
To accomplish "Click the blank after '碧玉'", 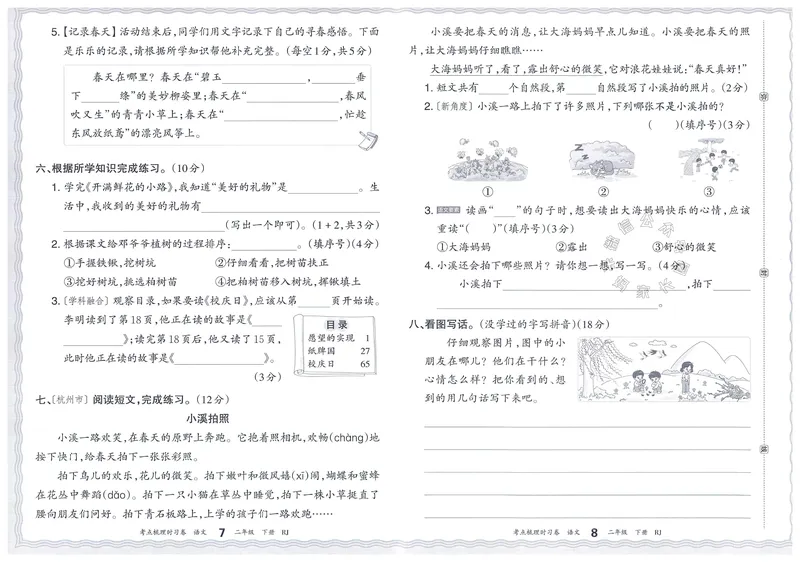I will pyautogui.click(x=264, y=79).
